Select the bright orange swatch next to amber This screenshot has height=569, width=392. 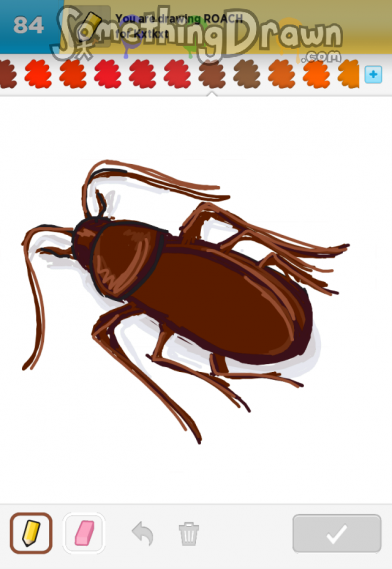(316, 74)
